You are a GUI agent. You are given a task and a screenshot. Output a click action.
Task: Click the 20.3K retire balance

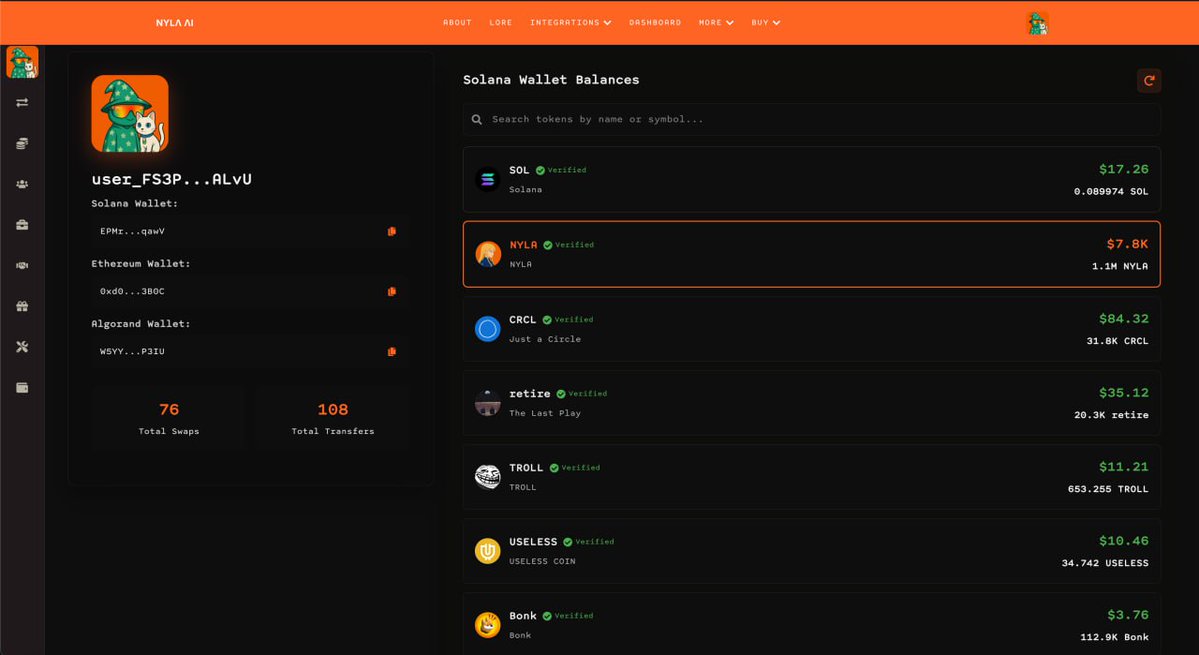[1111, 415]
